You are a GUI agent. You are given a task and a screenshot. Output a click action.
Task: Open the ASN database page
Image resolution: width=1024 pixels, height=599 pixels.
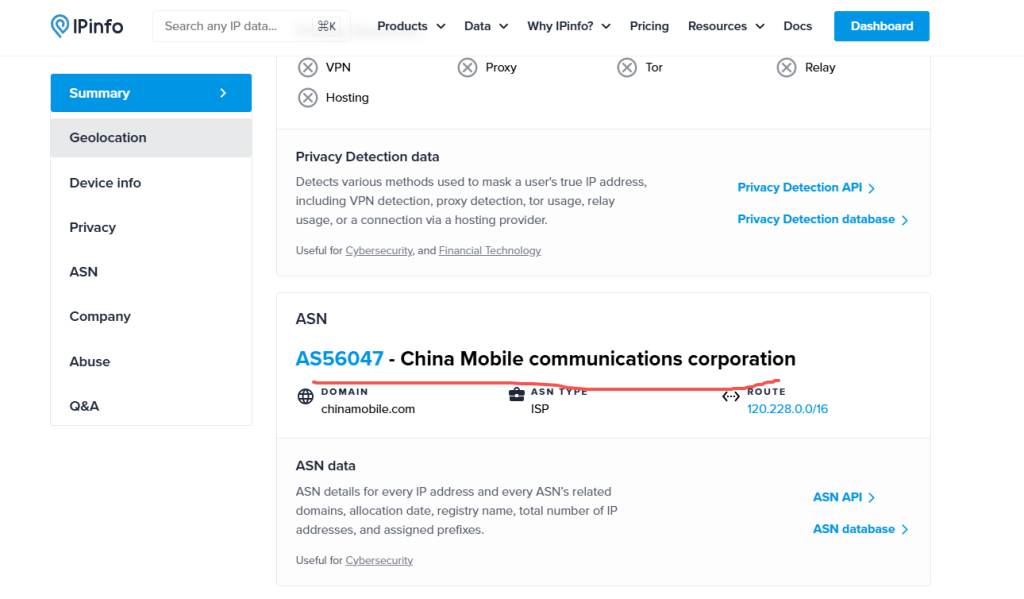pyautogui.click(x=854, y=528)
